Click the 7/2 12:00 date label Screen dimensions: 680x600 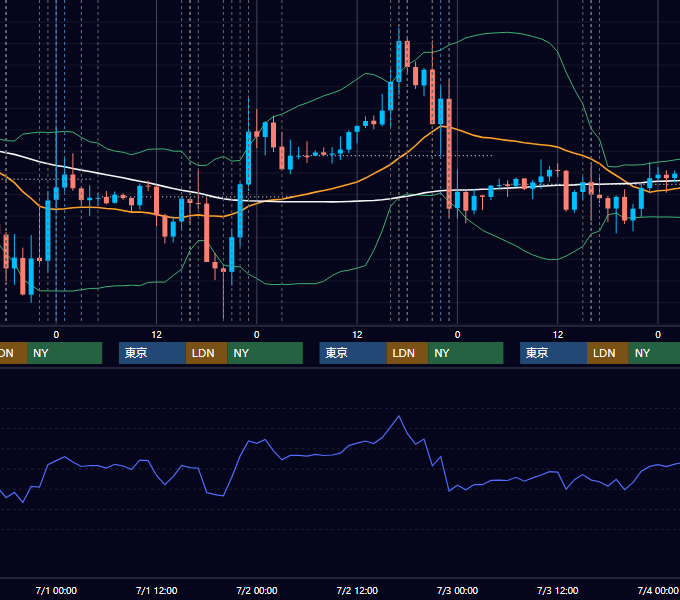[357, 590]
